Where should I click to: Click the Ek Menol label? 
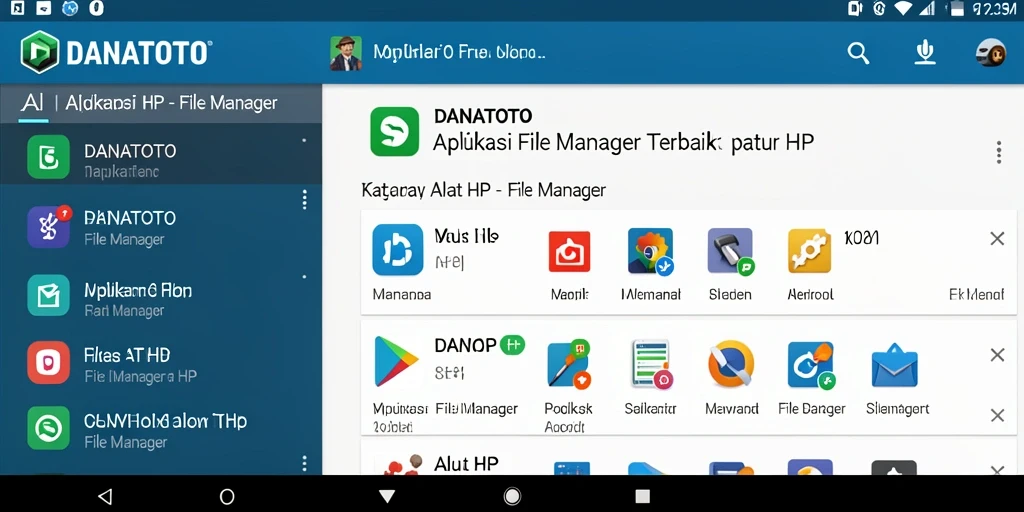(976, 295)
